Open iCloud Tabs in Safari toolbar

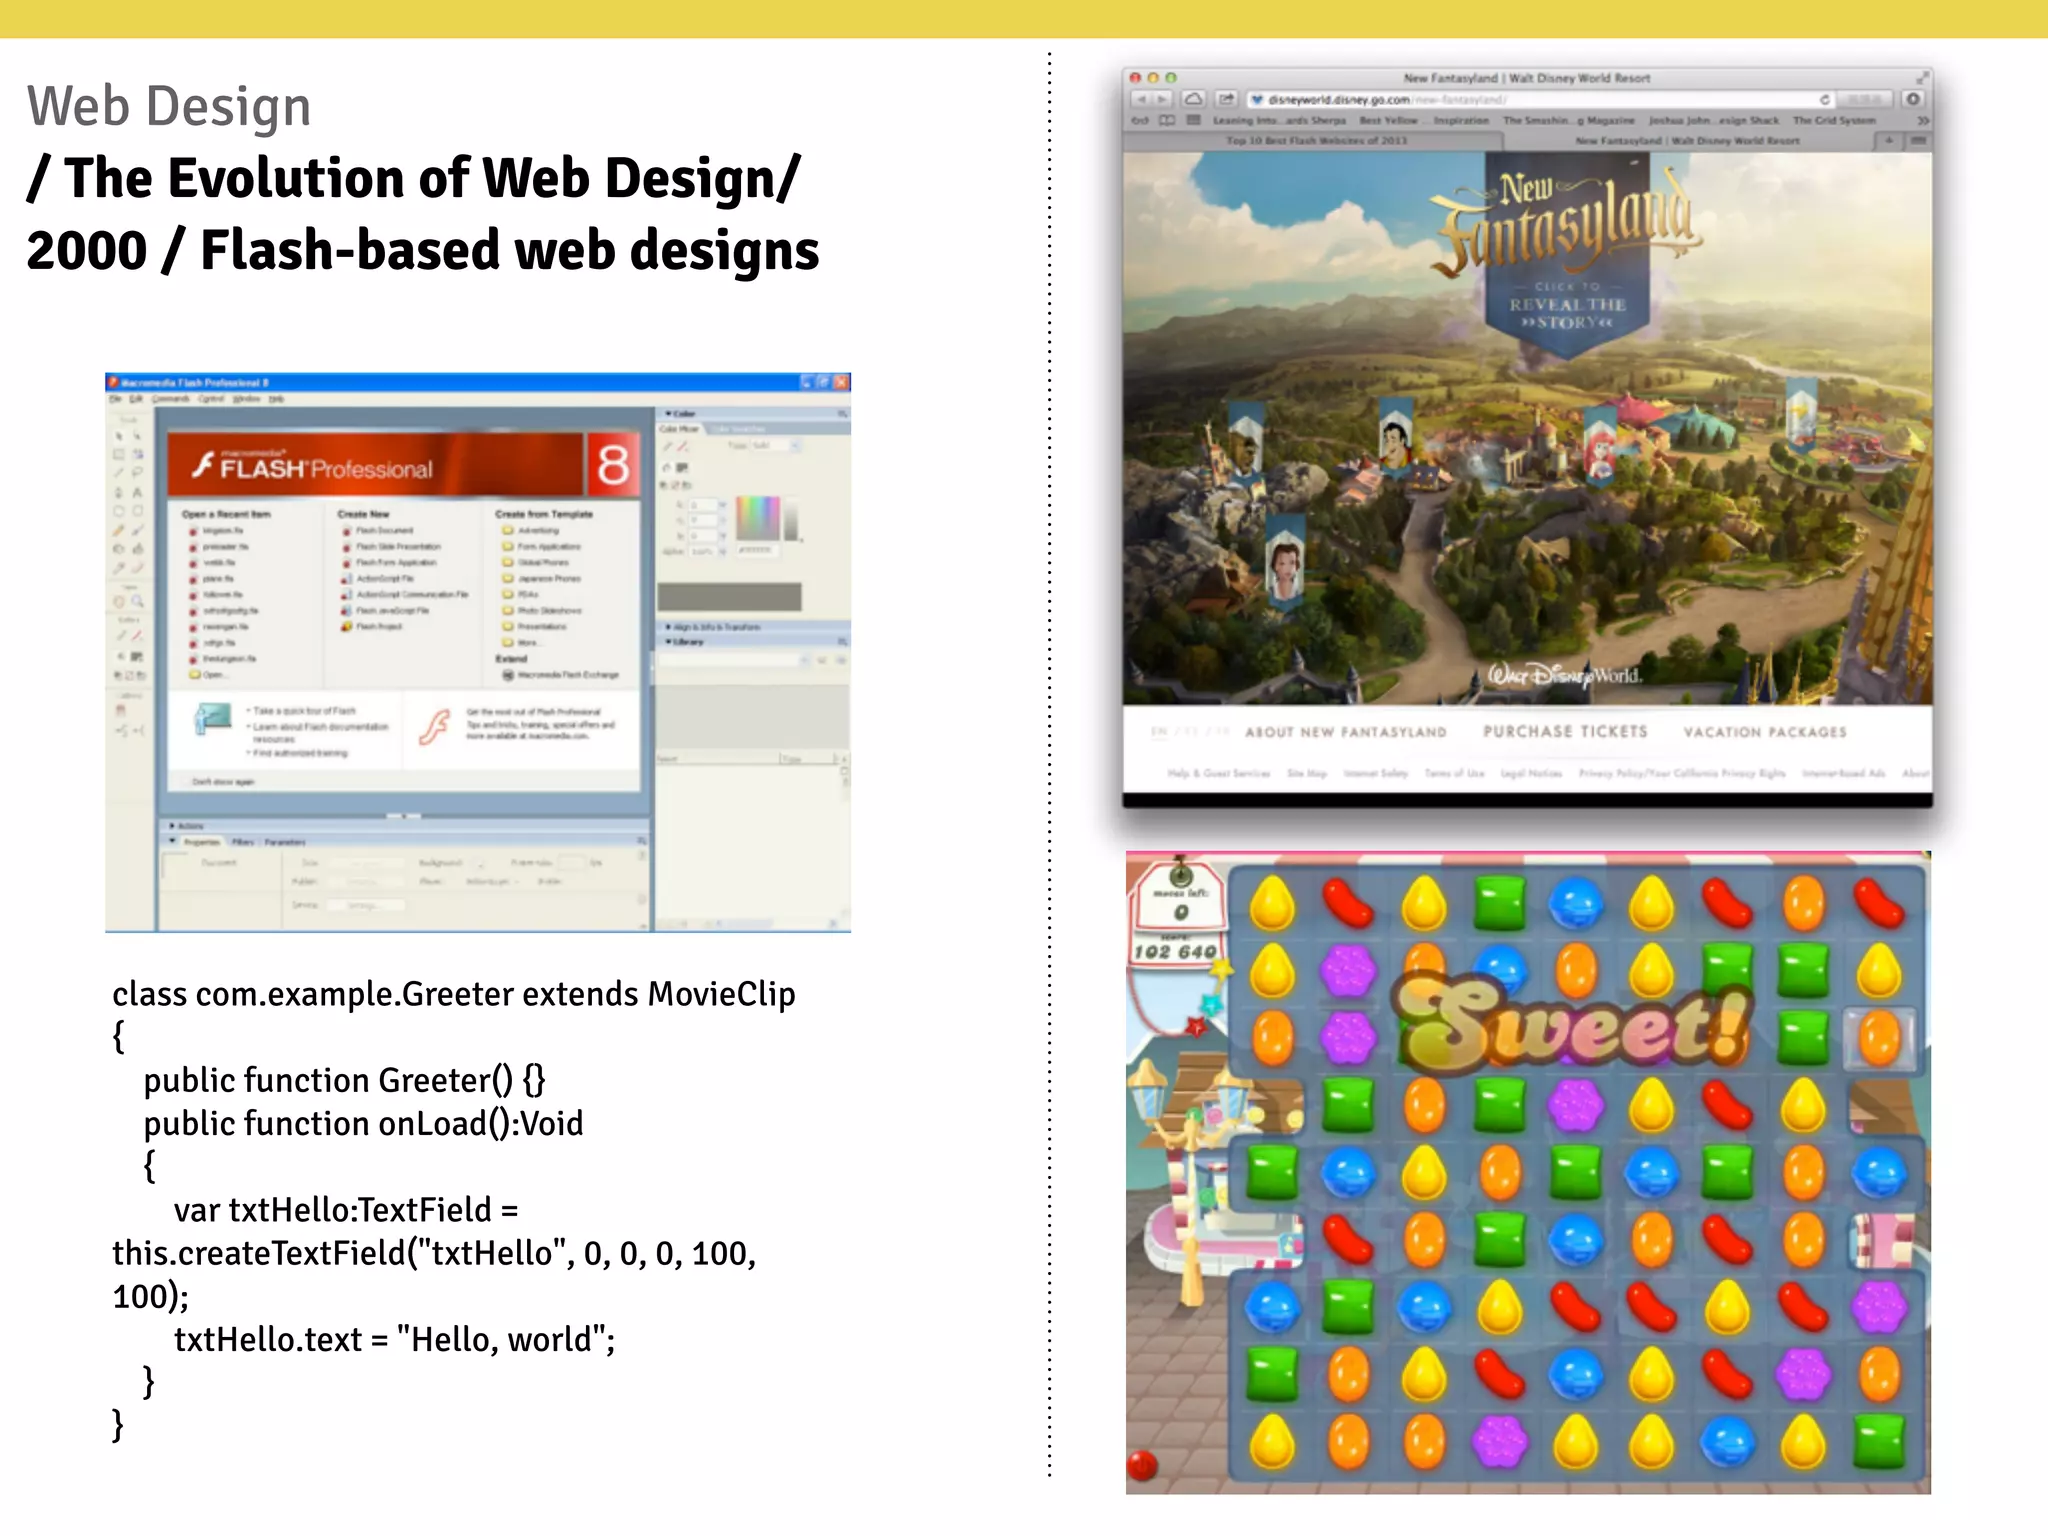1194,99
